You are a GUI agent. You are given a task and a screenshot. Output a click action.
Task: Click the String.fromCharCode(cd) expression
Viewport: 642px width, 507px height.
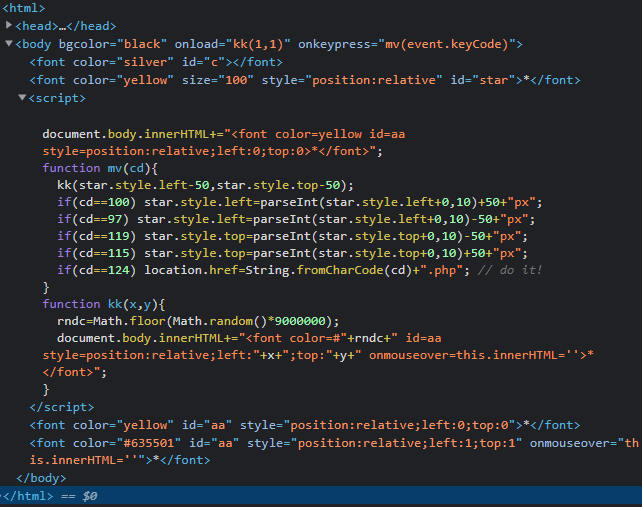332,270
